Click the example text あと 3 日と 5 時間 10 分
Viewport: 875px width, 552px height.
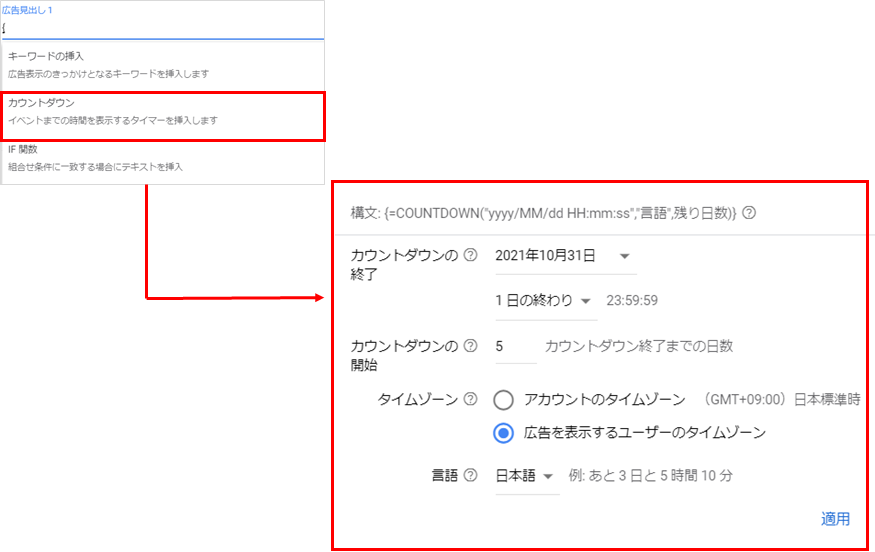650,476
